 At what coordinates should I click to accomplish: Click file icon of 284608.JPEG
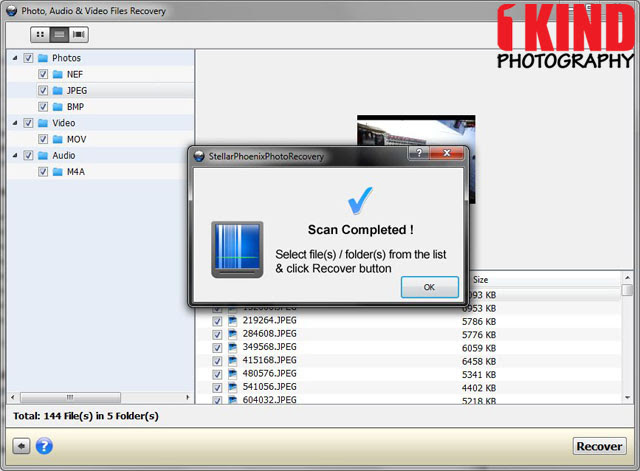tap(232, 334)
